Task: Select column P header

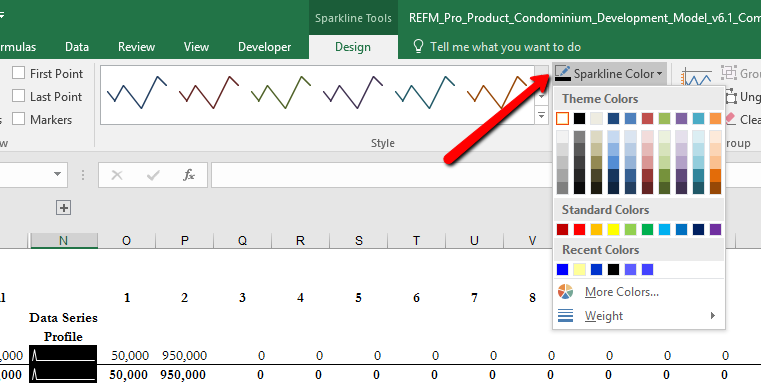Action: click(x=184, y=241)
